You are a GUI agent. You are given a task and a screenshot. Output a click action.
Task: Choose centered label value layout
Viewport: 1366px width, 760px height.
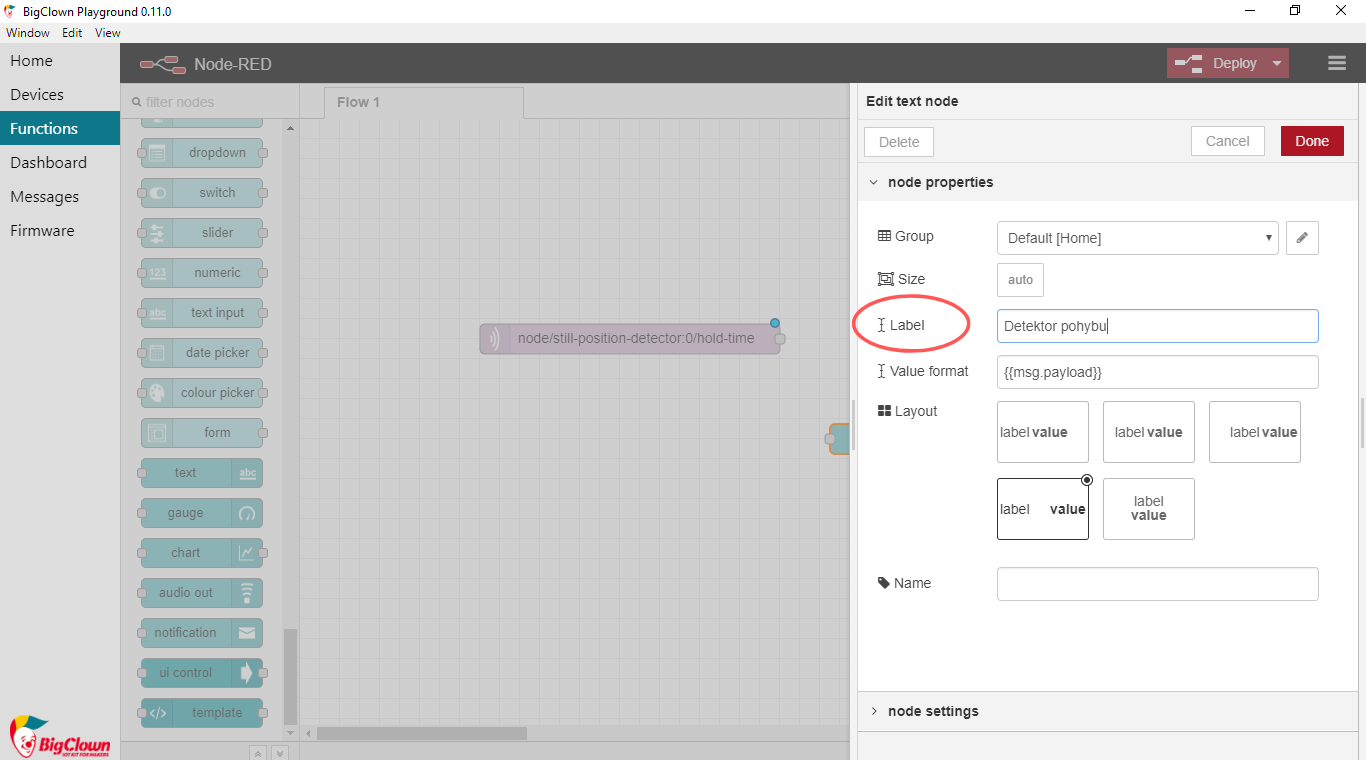click(1148, 432)
